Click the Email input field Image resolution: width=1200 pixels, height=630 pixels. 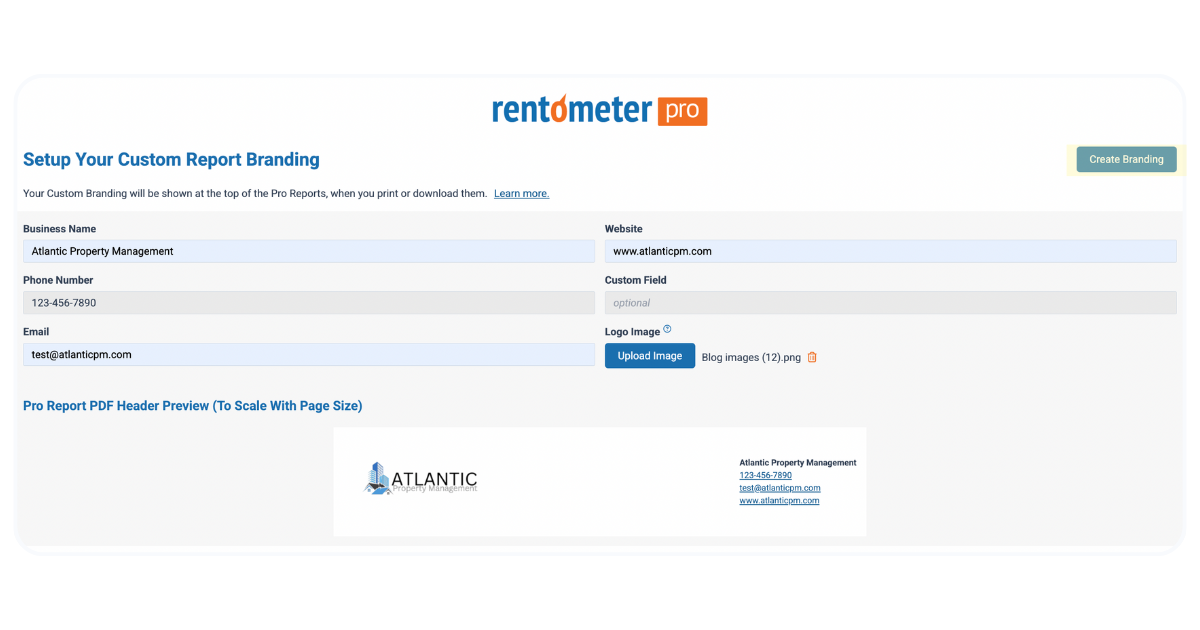pos(309,354)
